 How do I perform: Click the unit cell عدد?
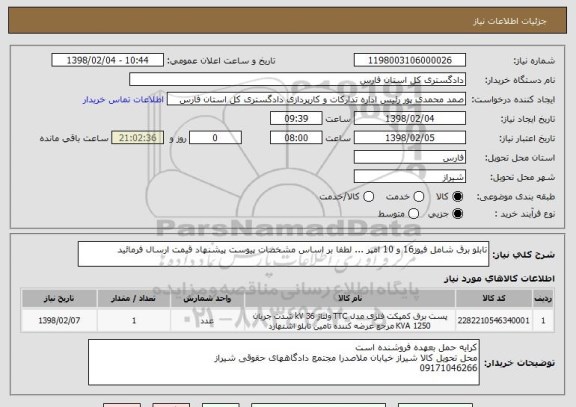207,321
